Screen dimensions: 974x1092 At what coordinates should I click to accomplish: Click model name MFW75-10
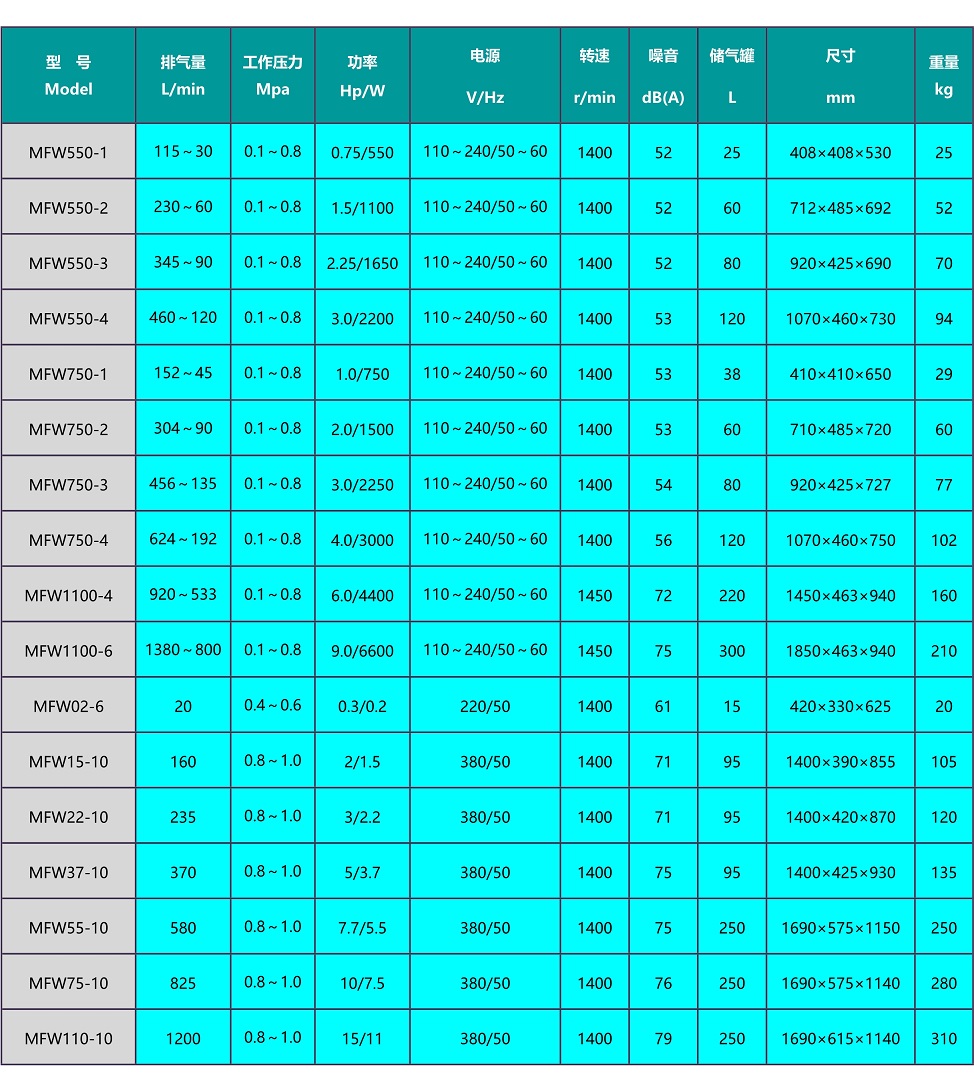click(68, 983)
